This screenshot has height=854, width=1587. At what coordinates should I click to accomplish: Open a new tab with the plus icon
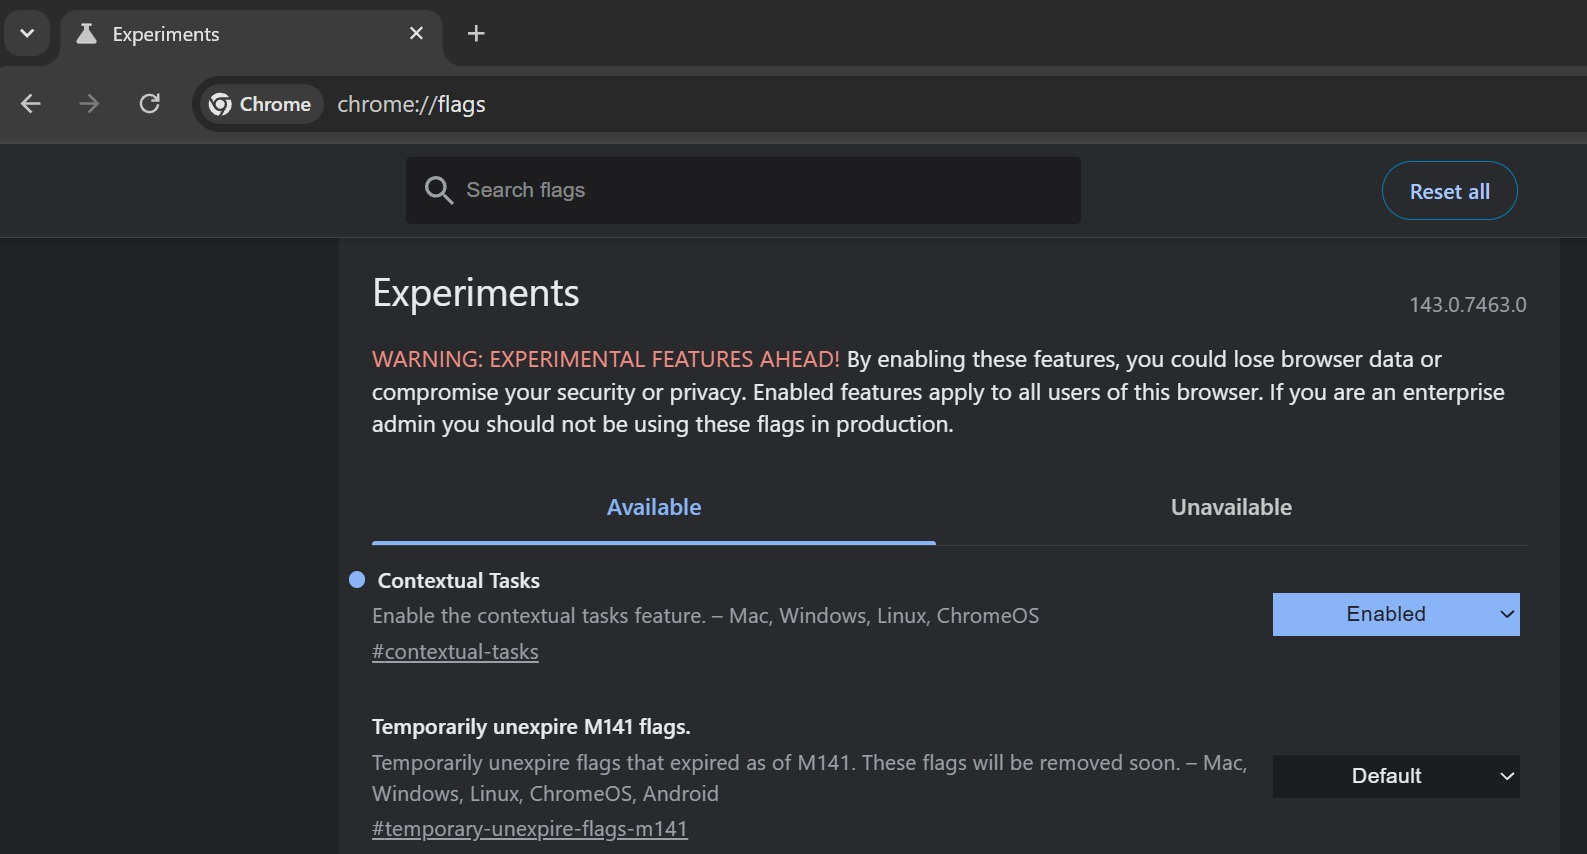[x=476, y=34]
